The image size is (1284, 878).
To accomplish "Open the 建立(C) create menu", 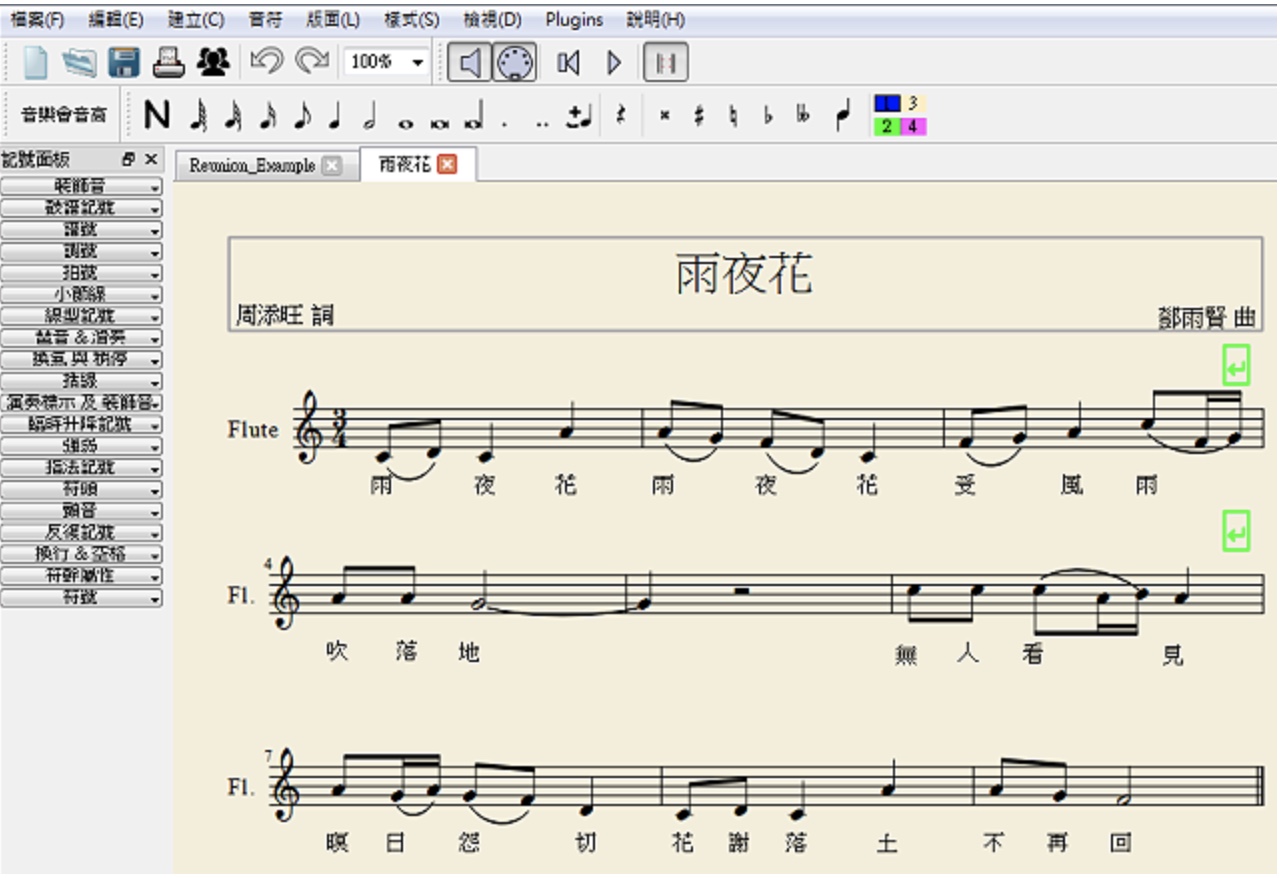I will click(x=196, y=20).
